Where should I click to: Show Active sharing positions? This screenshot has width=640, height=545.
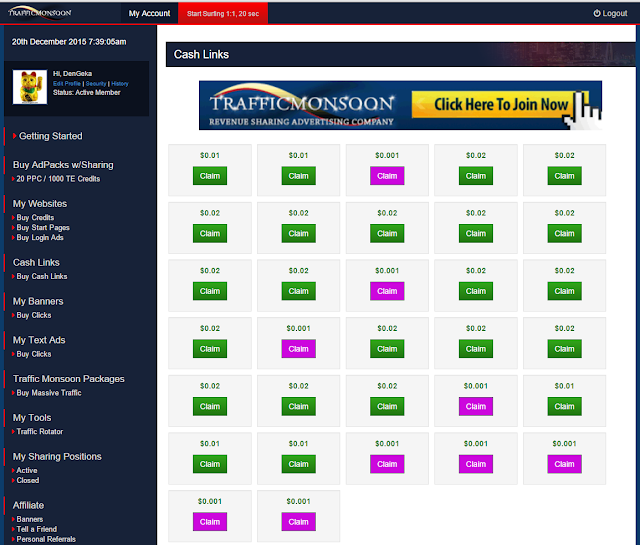pyautogui.click(x=27, y=470)
